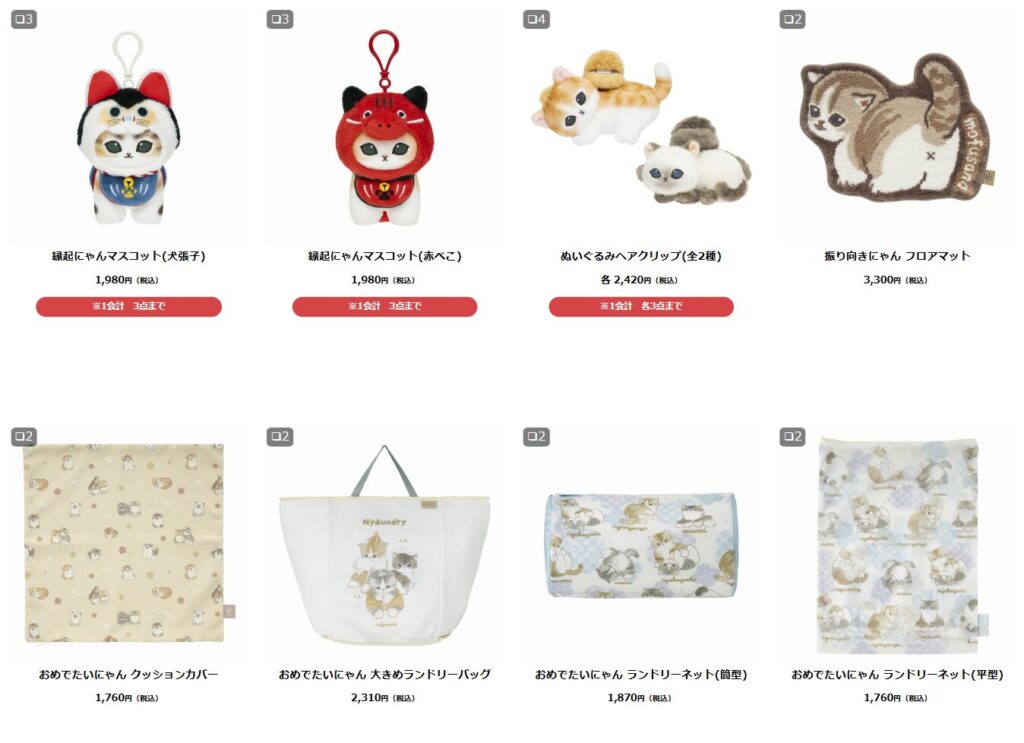Open 振り向きにゃん フロアマット product link
Viewport: 1024px width, 743px height.
[x=897, y=256]
